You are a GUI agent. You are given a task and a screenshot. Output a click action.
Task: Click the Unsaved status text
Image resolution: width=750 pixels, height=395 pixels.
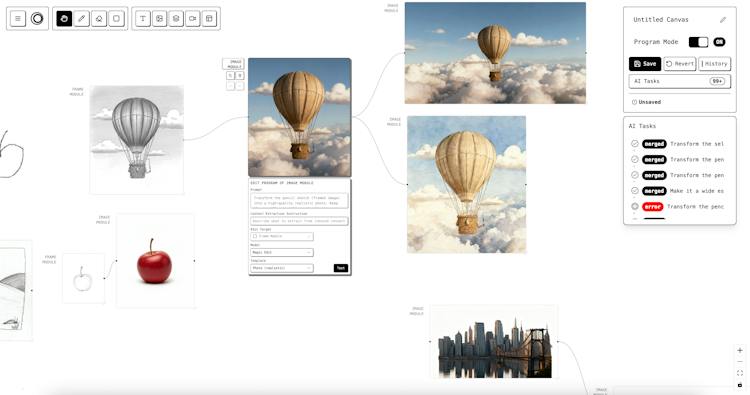click(x=649, y=102)
